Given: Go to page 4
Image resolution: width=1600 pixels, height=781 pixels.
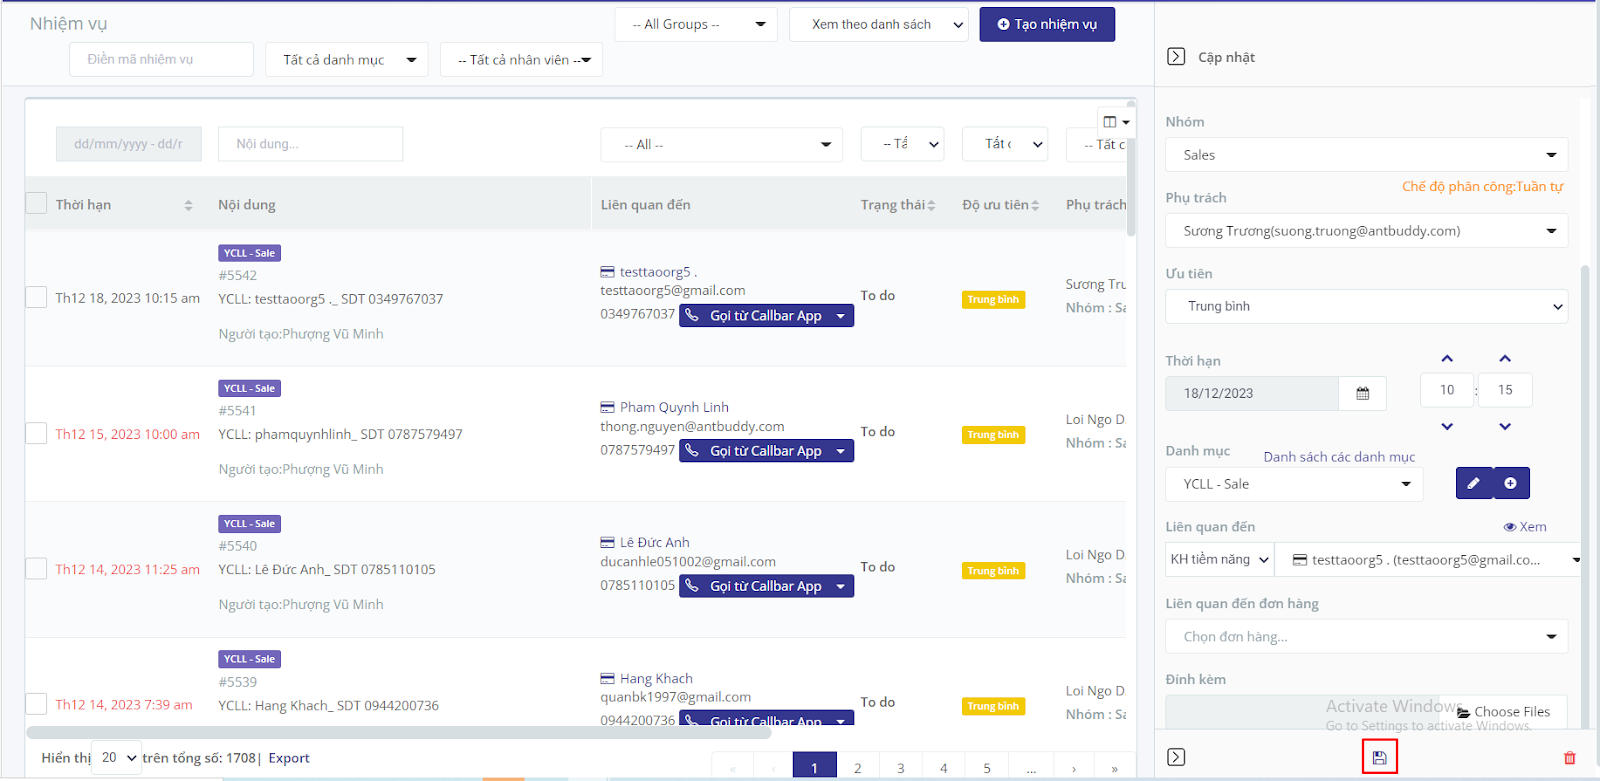Looking at the screenshot, I should (943, 768).
